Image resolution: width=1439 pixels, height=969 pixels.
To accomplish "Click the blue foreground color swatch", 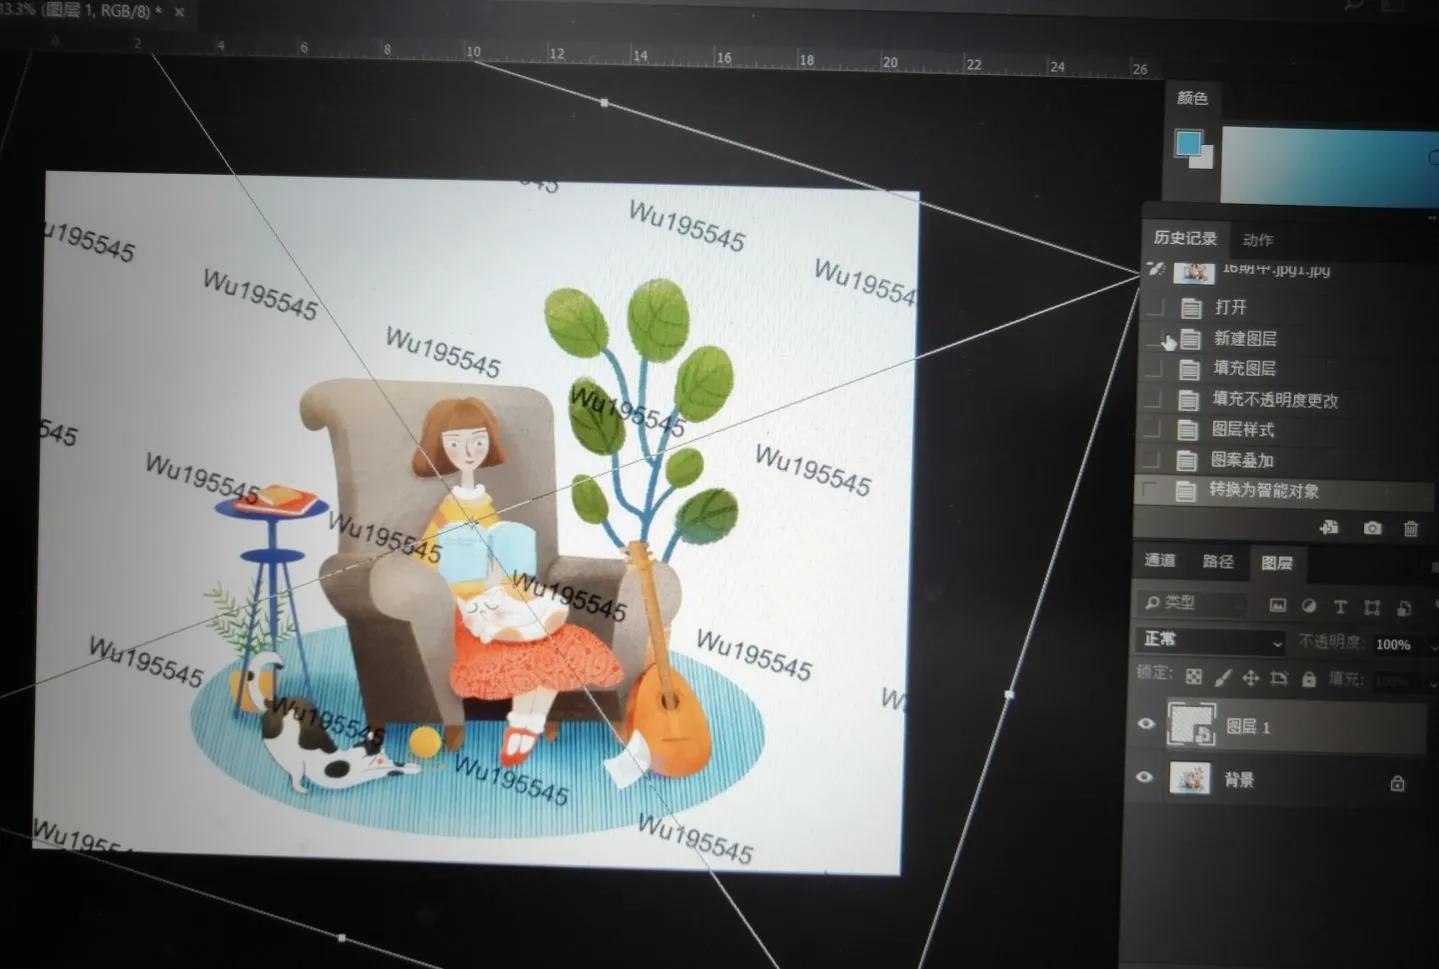I will point(1188,144).
